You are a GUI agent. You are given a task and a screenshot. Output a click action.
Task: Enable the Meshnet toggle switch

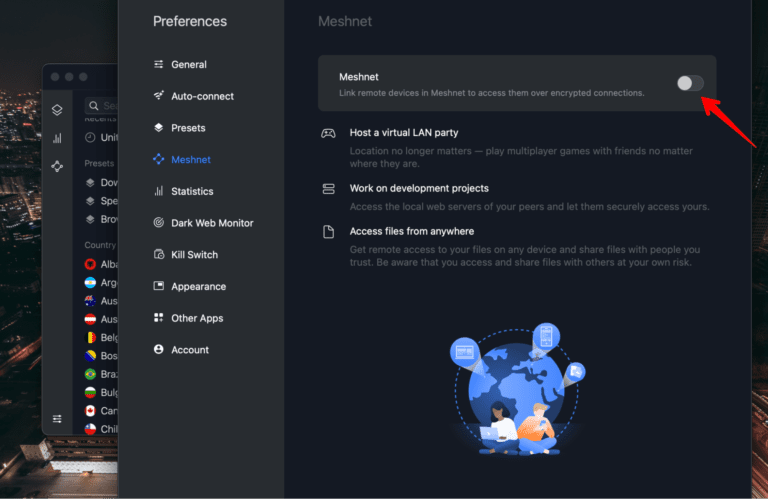(x=690, y=83)
